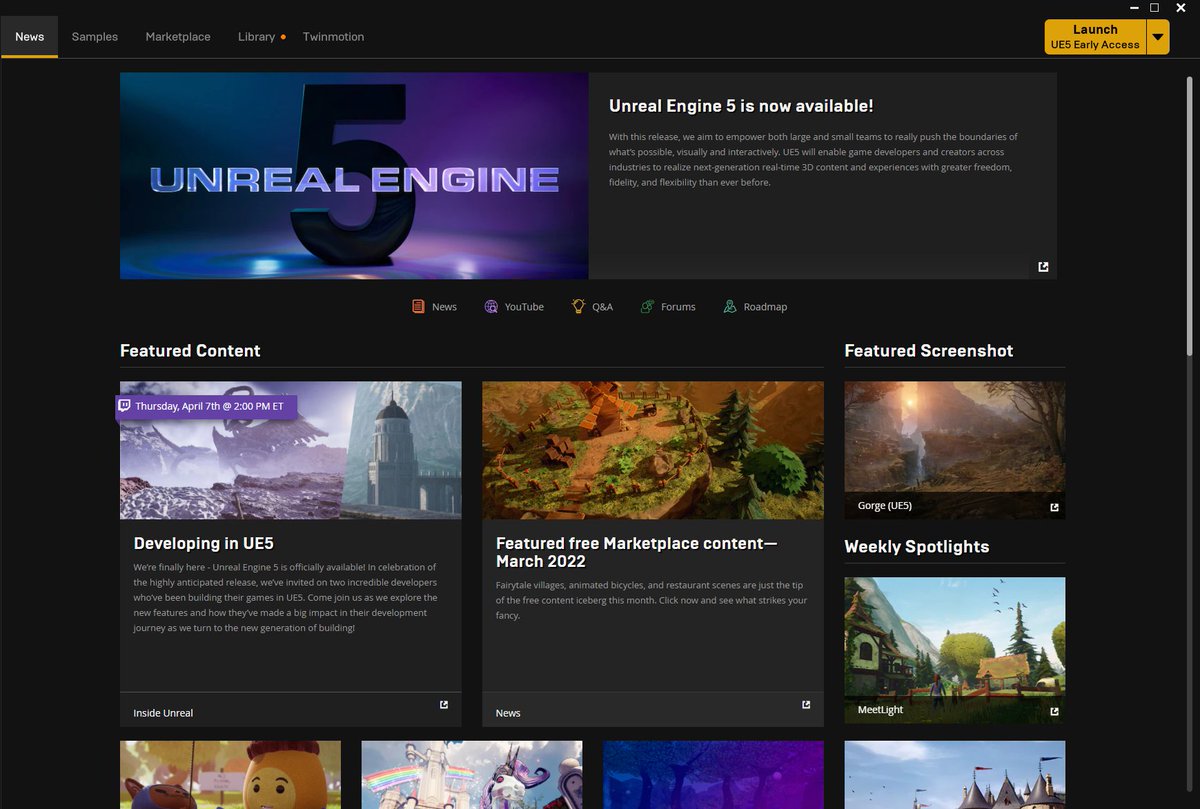Expand the Launch button dropdown arrow
Screen dimensions: 1200x809
(1158, 36)
